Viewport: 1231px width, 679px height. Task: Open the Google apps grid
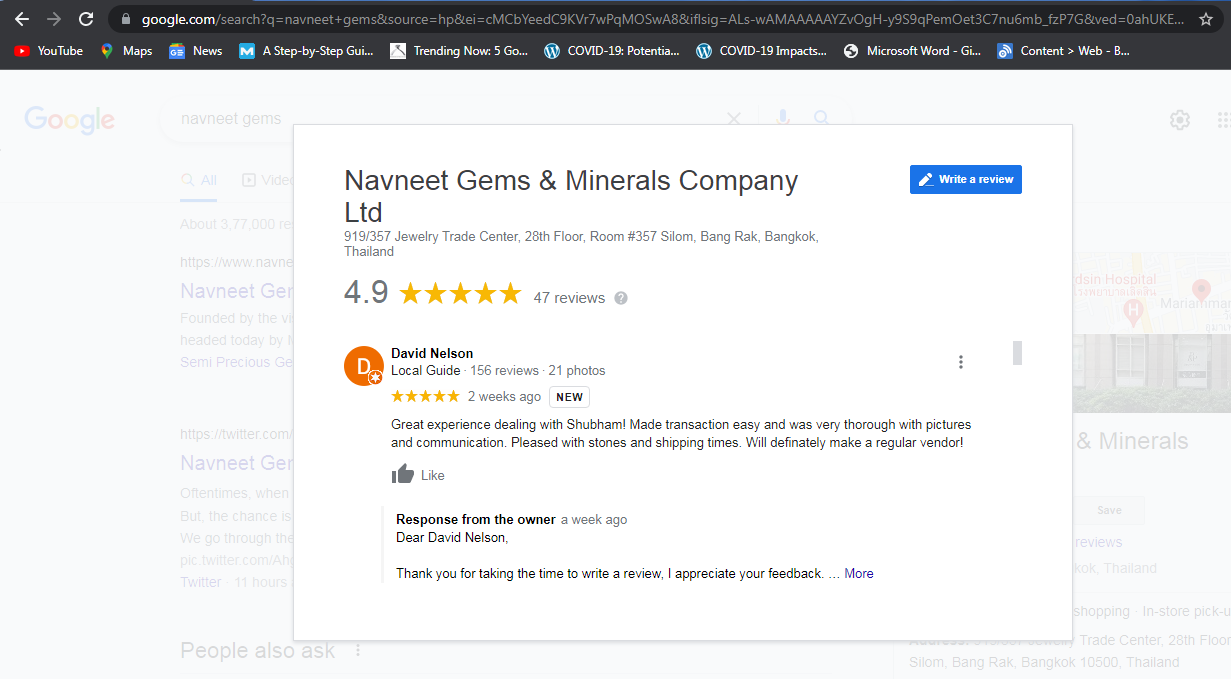1226,119
